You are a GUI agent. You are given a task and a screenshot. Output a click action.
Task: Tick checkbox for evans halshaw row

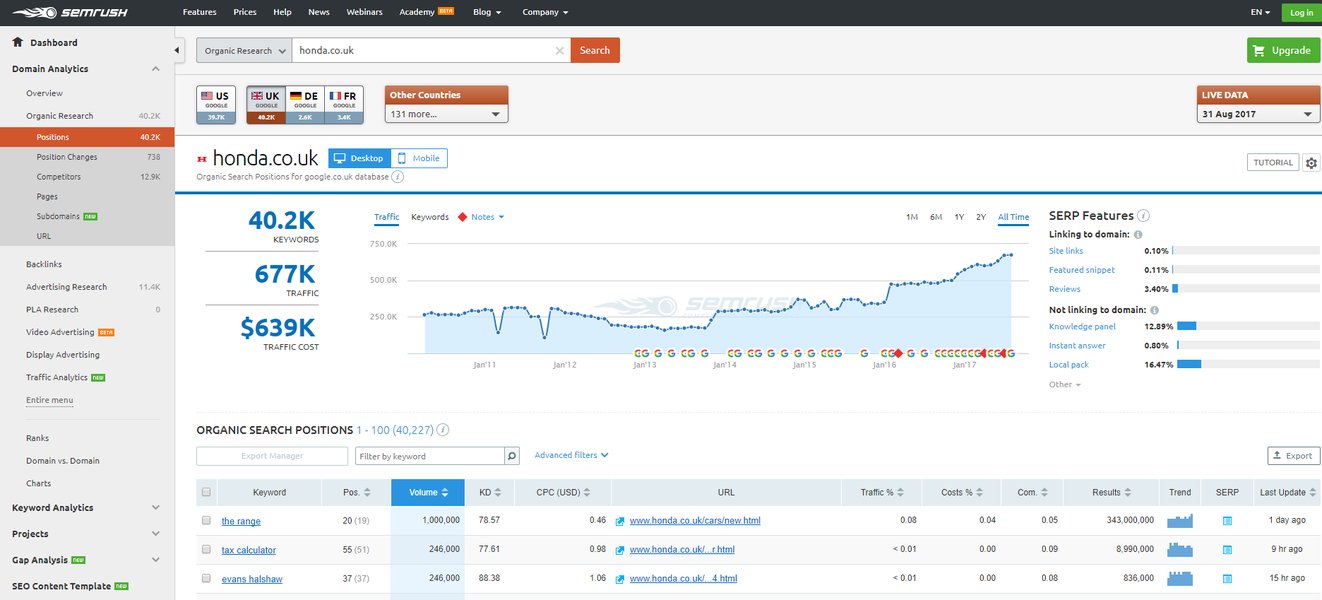coord(206,578)
